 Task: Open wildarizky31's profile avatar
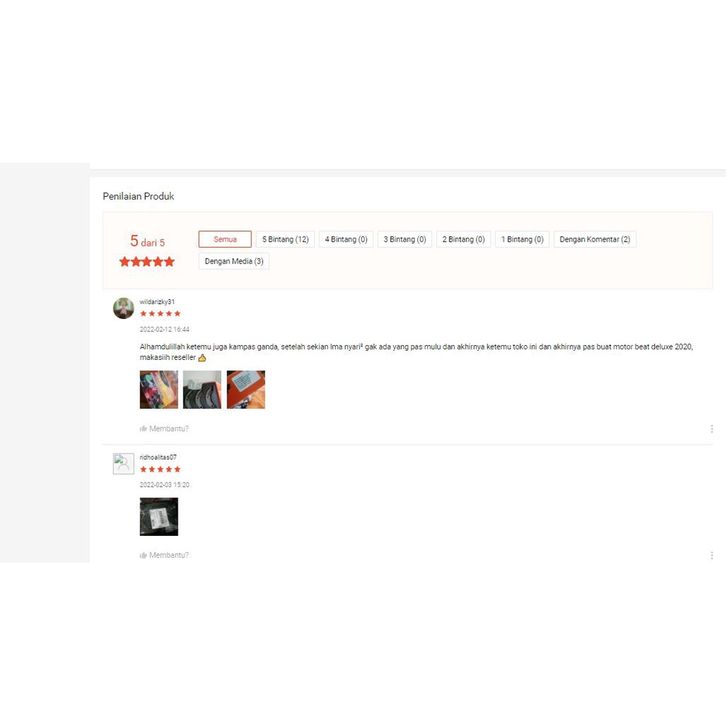(x=124, y=308)
